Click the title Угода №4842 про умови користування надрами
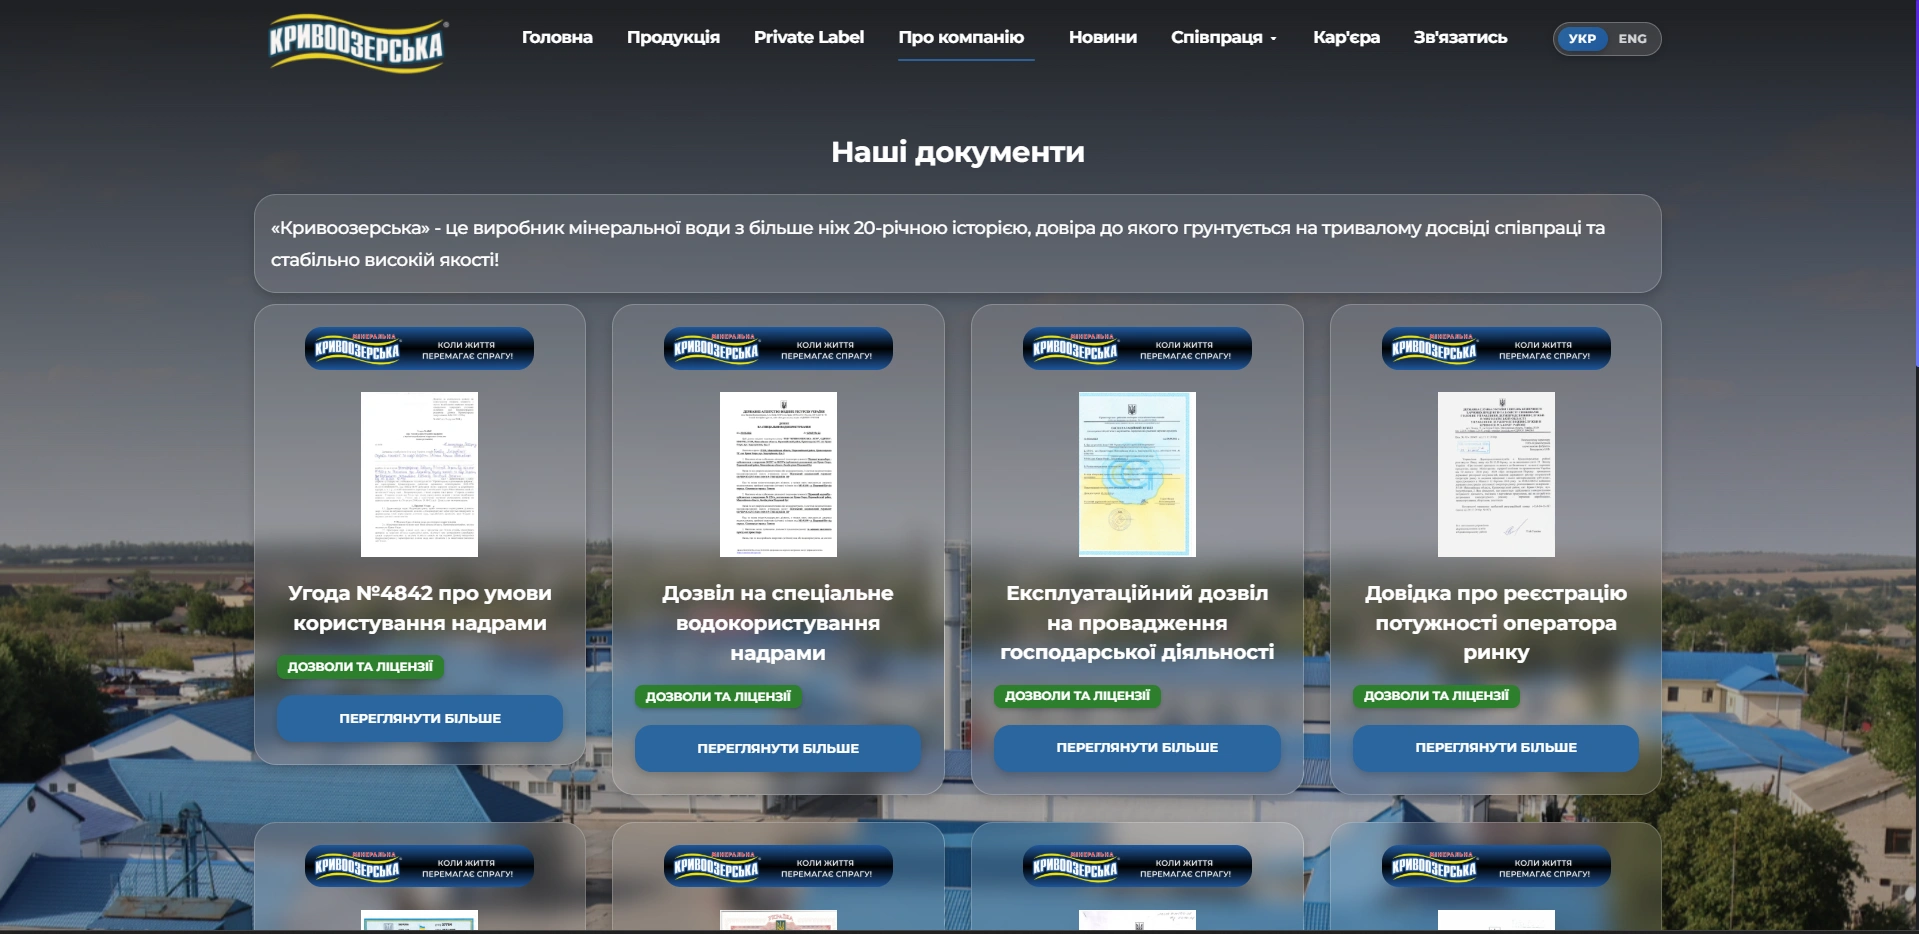Screen dimensions: 1919x934 (x=420, y=608)
